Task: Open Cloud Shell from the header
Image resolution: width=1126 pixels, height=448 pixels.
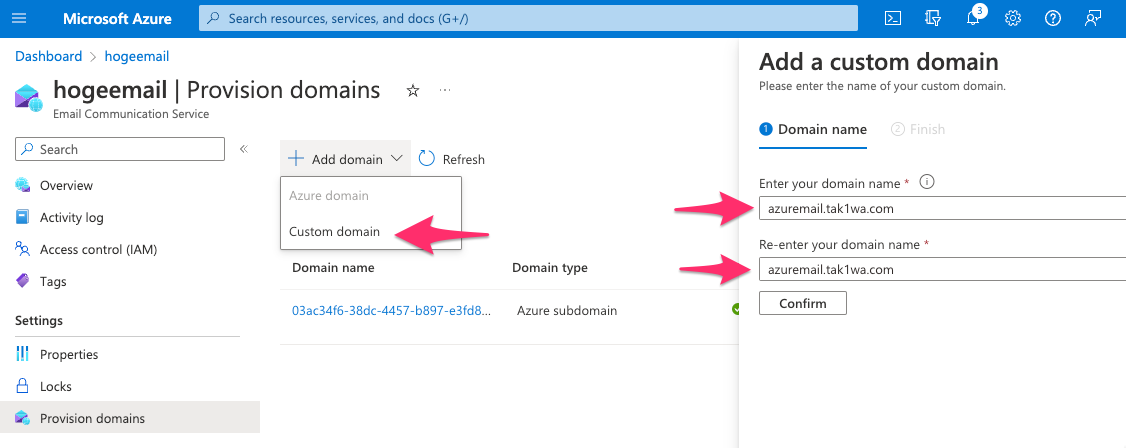Action: (x=893, y=19)
